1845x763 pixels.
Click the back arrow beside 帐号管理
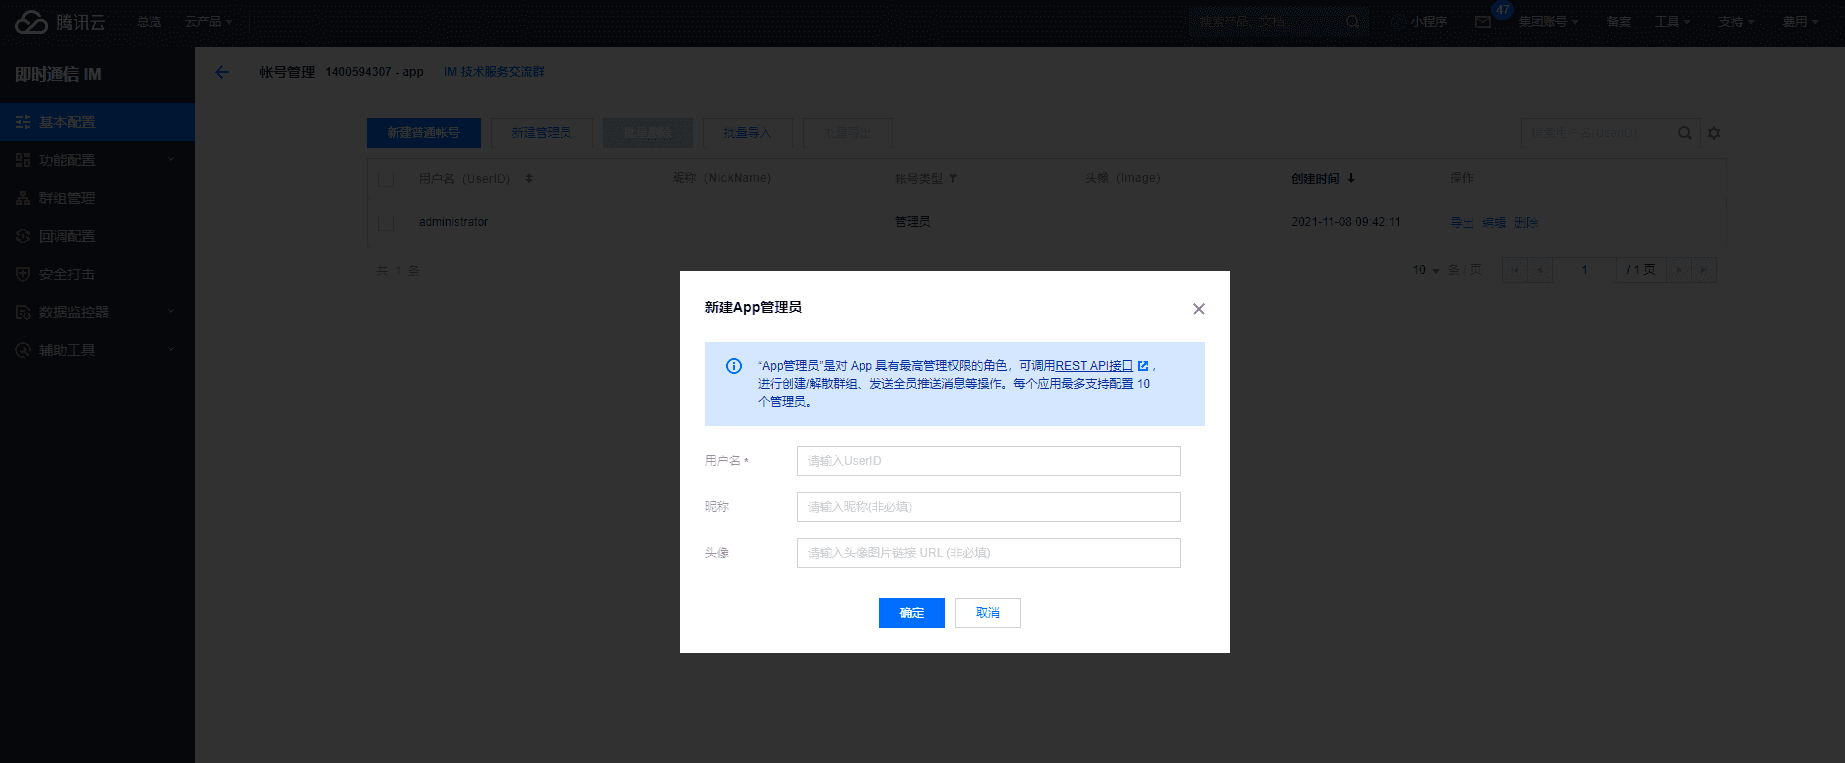tap(222, 72)
